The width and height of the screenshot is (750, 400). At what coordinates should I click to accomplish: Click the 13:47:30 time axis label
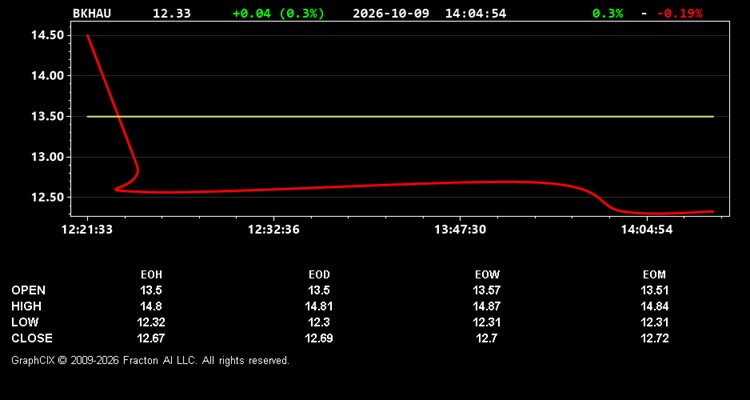point(460,230)
